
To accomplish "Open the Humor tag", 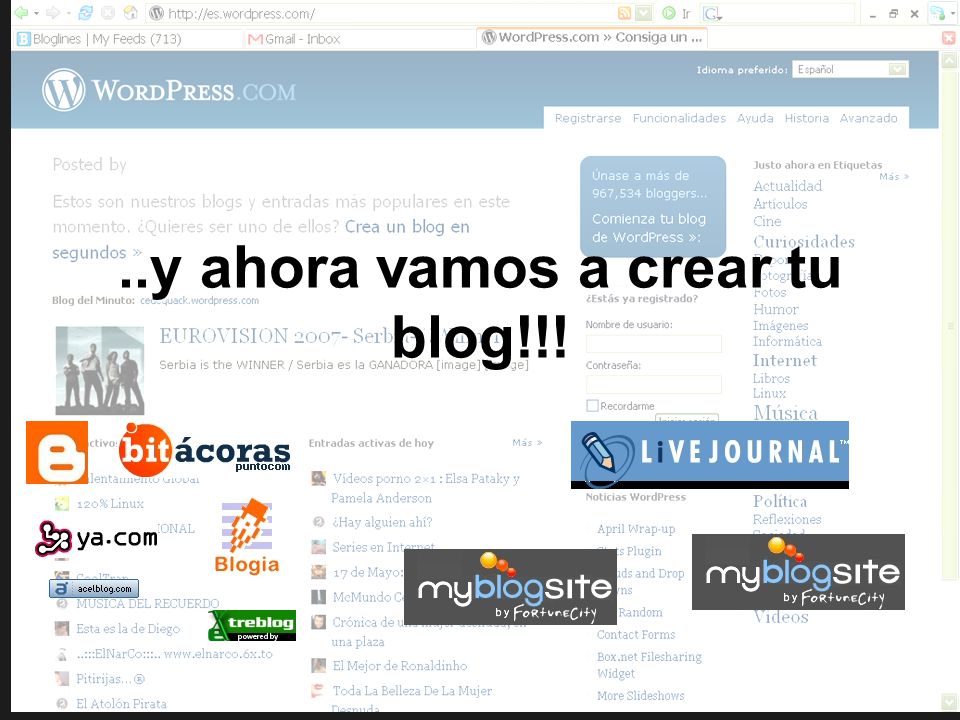I will coord(776,309).
